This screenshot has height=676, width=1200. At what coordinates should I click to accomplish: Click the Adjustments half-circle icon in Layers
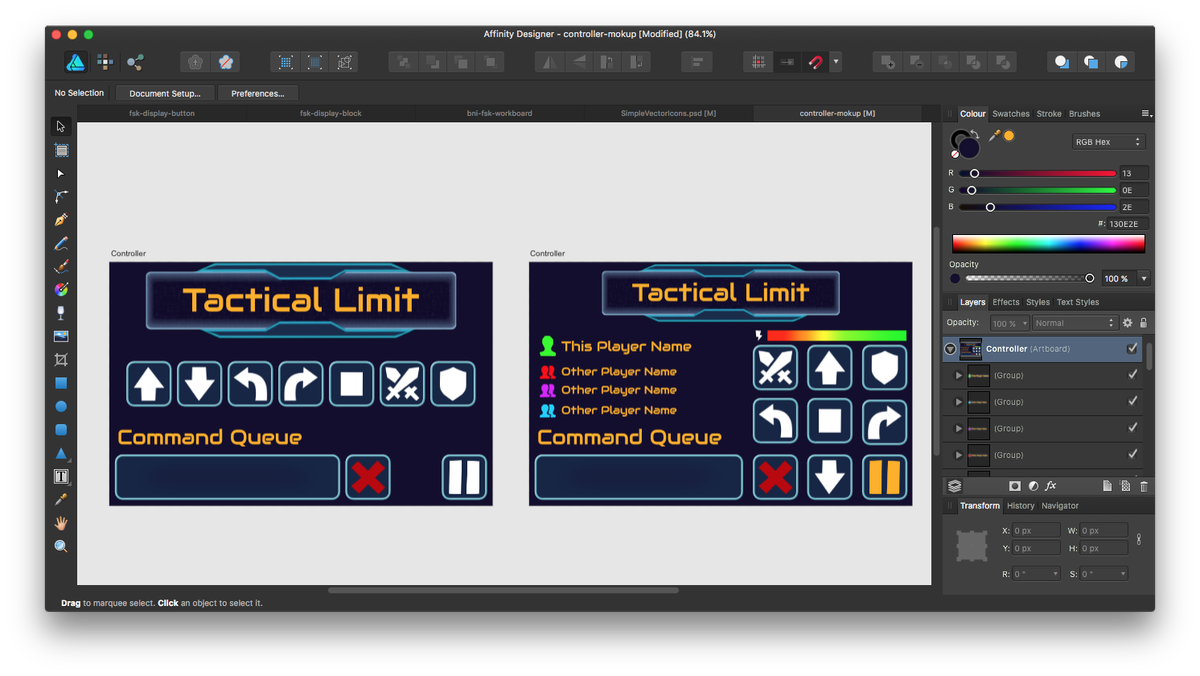pyautogui.click(x=1033, y=486)
